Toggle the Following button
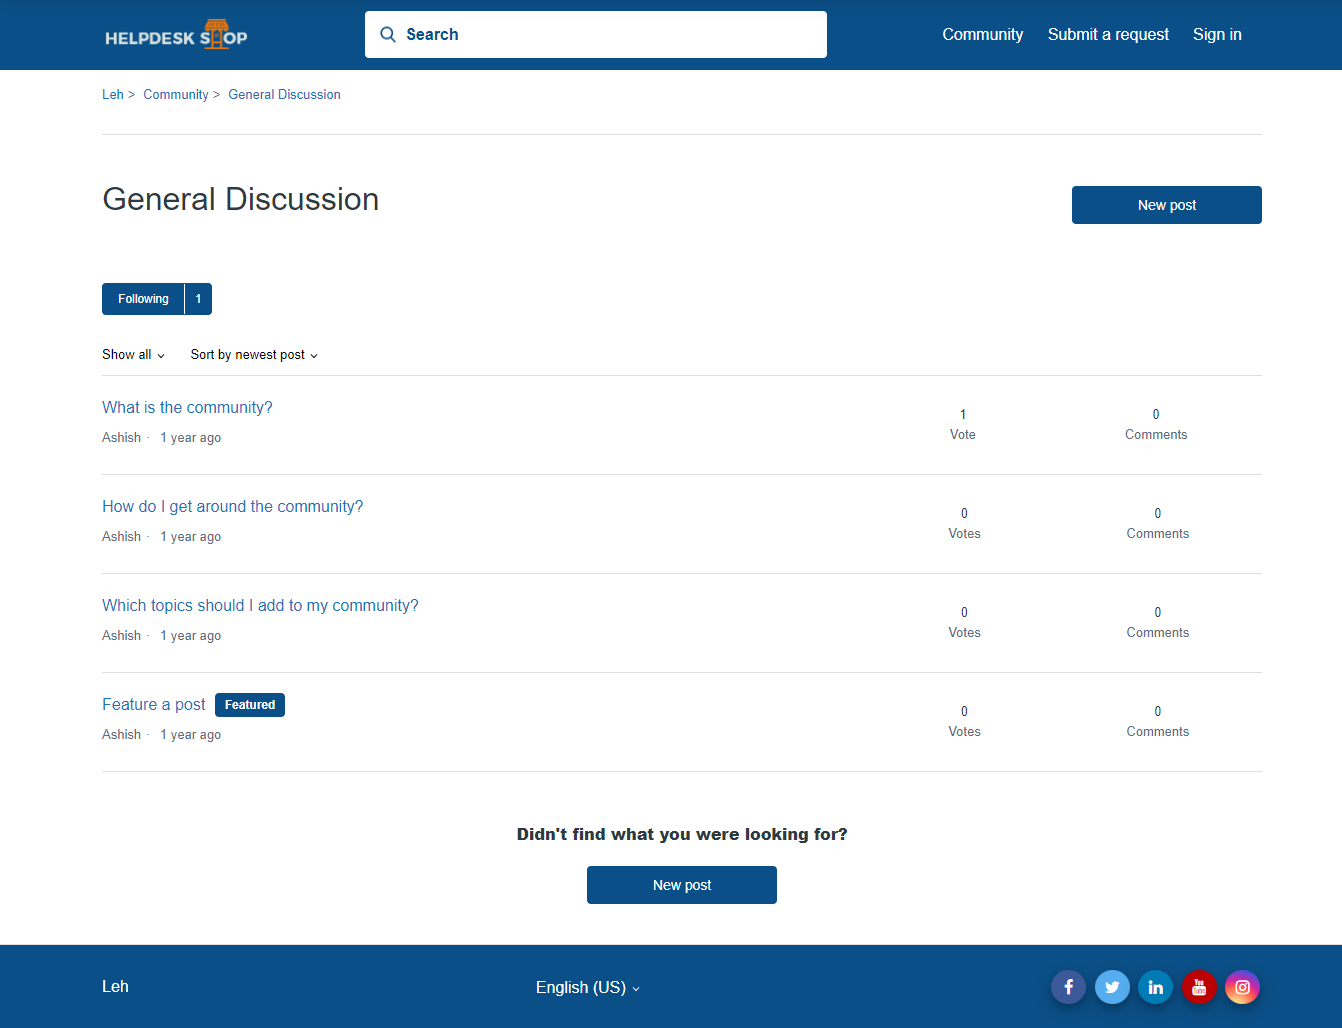The width and height of the screenshot is (1342, 1028). 144,299
